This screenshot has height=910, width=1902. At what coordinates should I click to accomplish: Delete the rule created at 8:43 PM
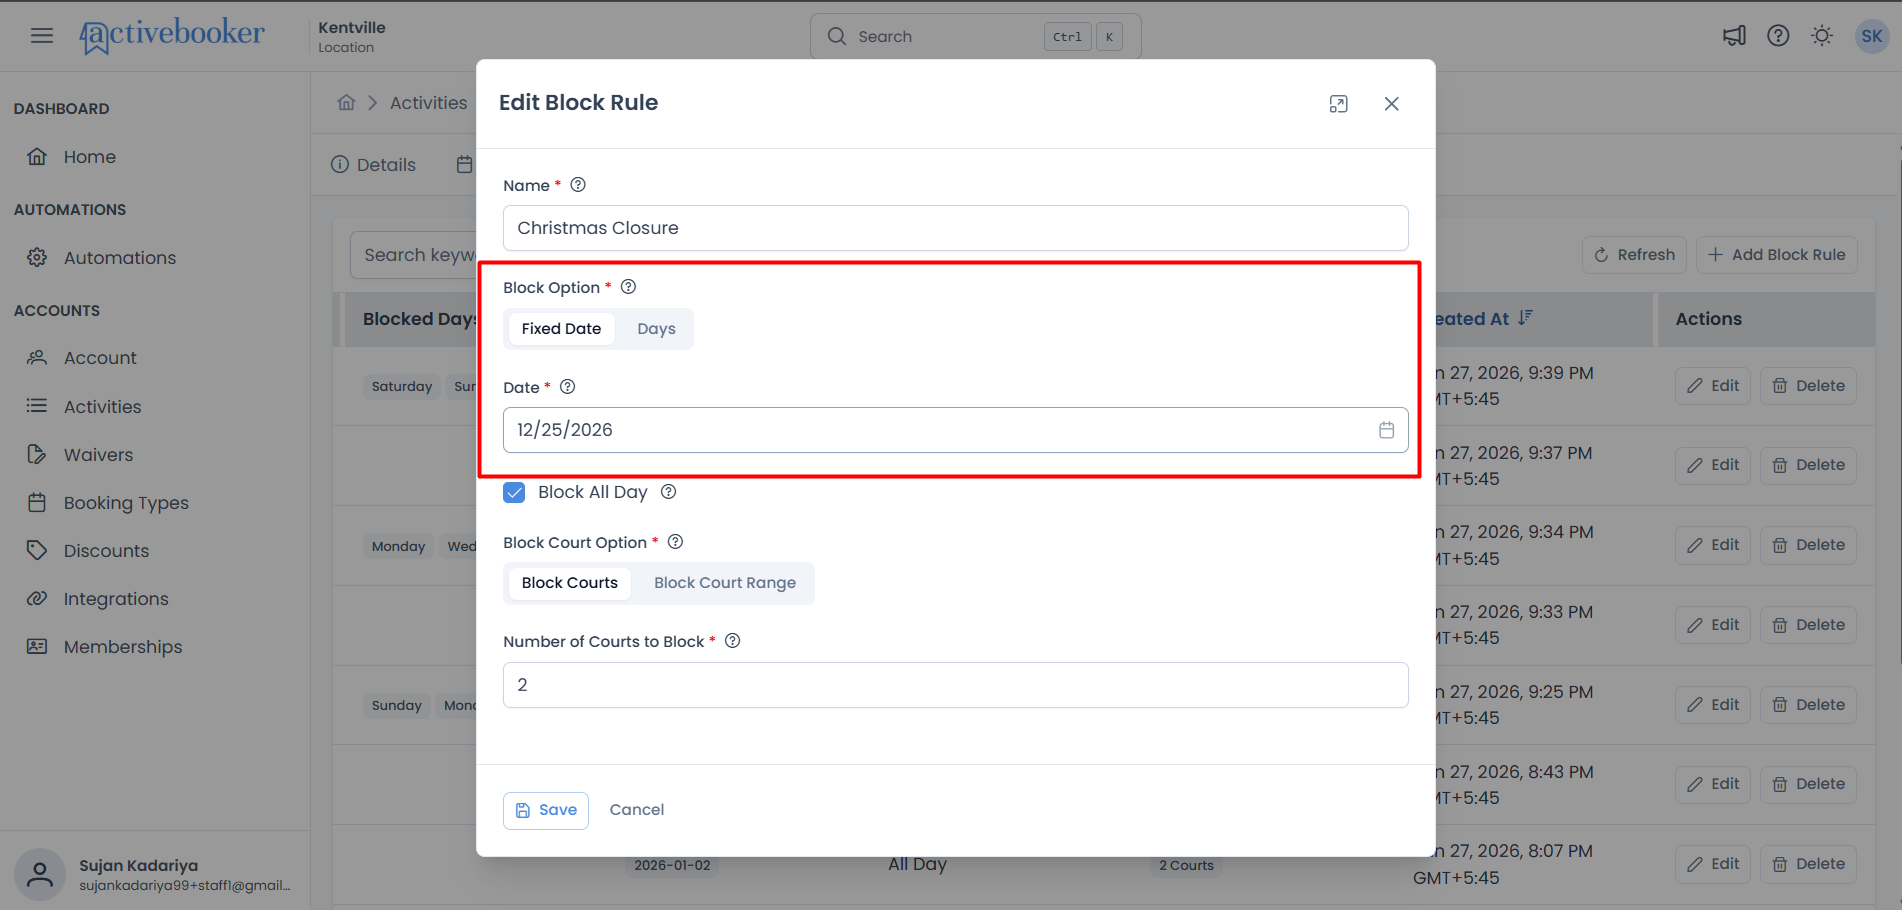[1808, 784]
